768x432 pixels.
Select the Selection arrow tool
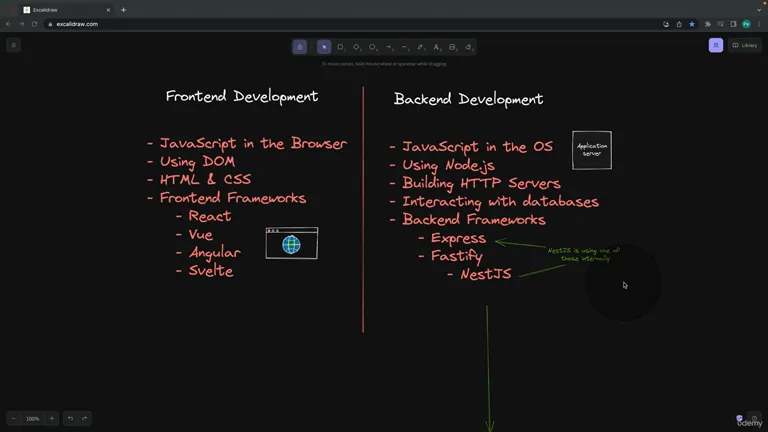pos(324,47)
